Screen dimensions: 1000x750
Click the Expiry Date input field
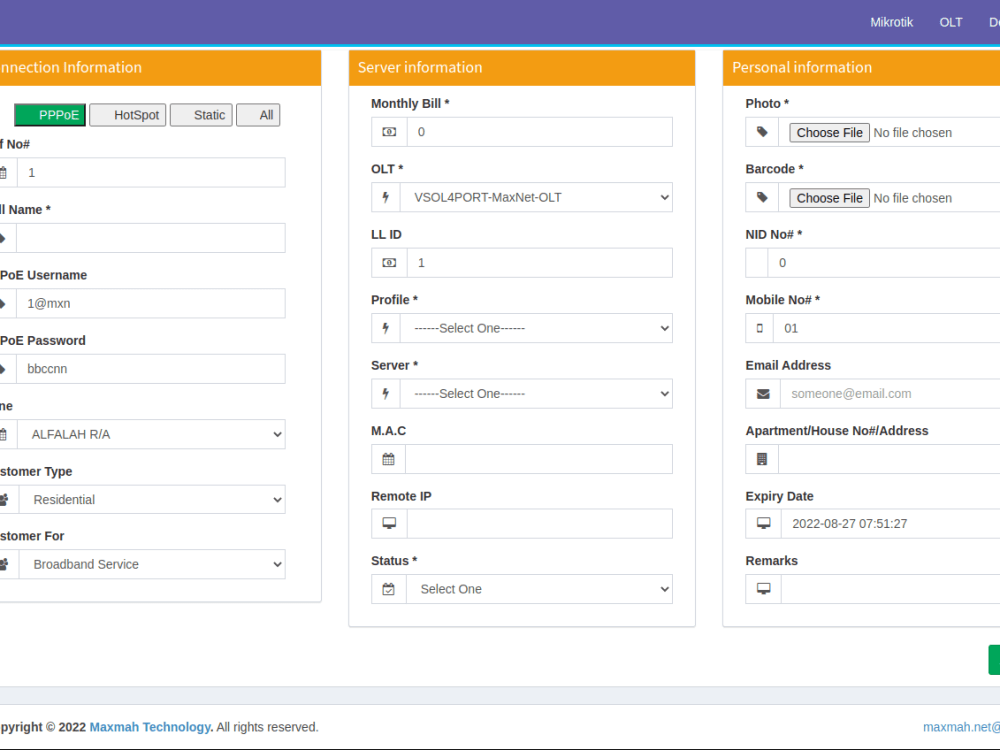[x=890, y=523]
